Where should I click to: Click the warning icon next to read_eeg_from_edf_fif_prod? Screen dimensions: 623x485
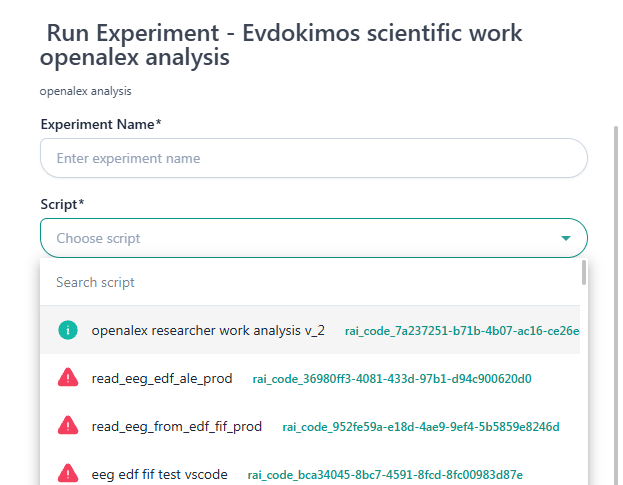tap(68, 426)
